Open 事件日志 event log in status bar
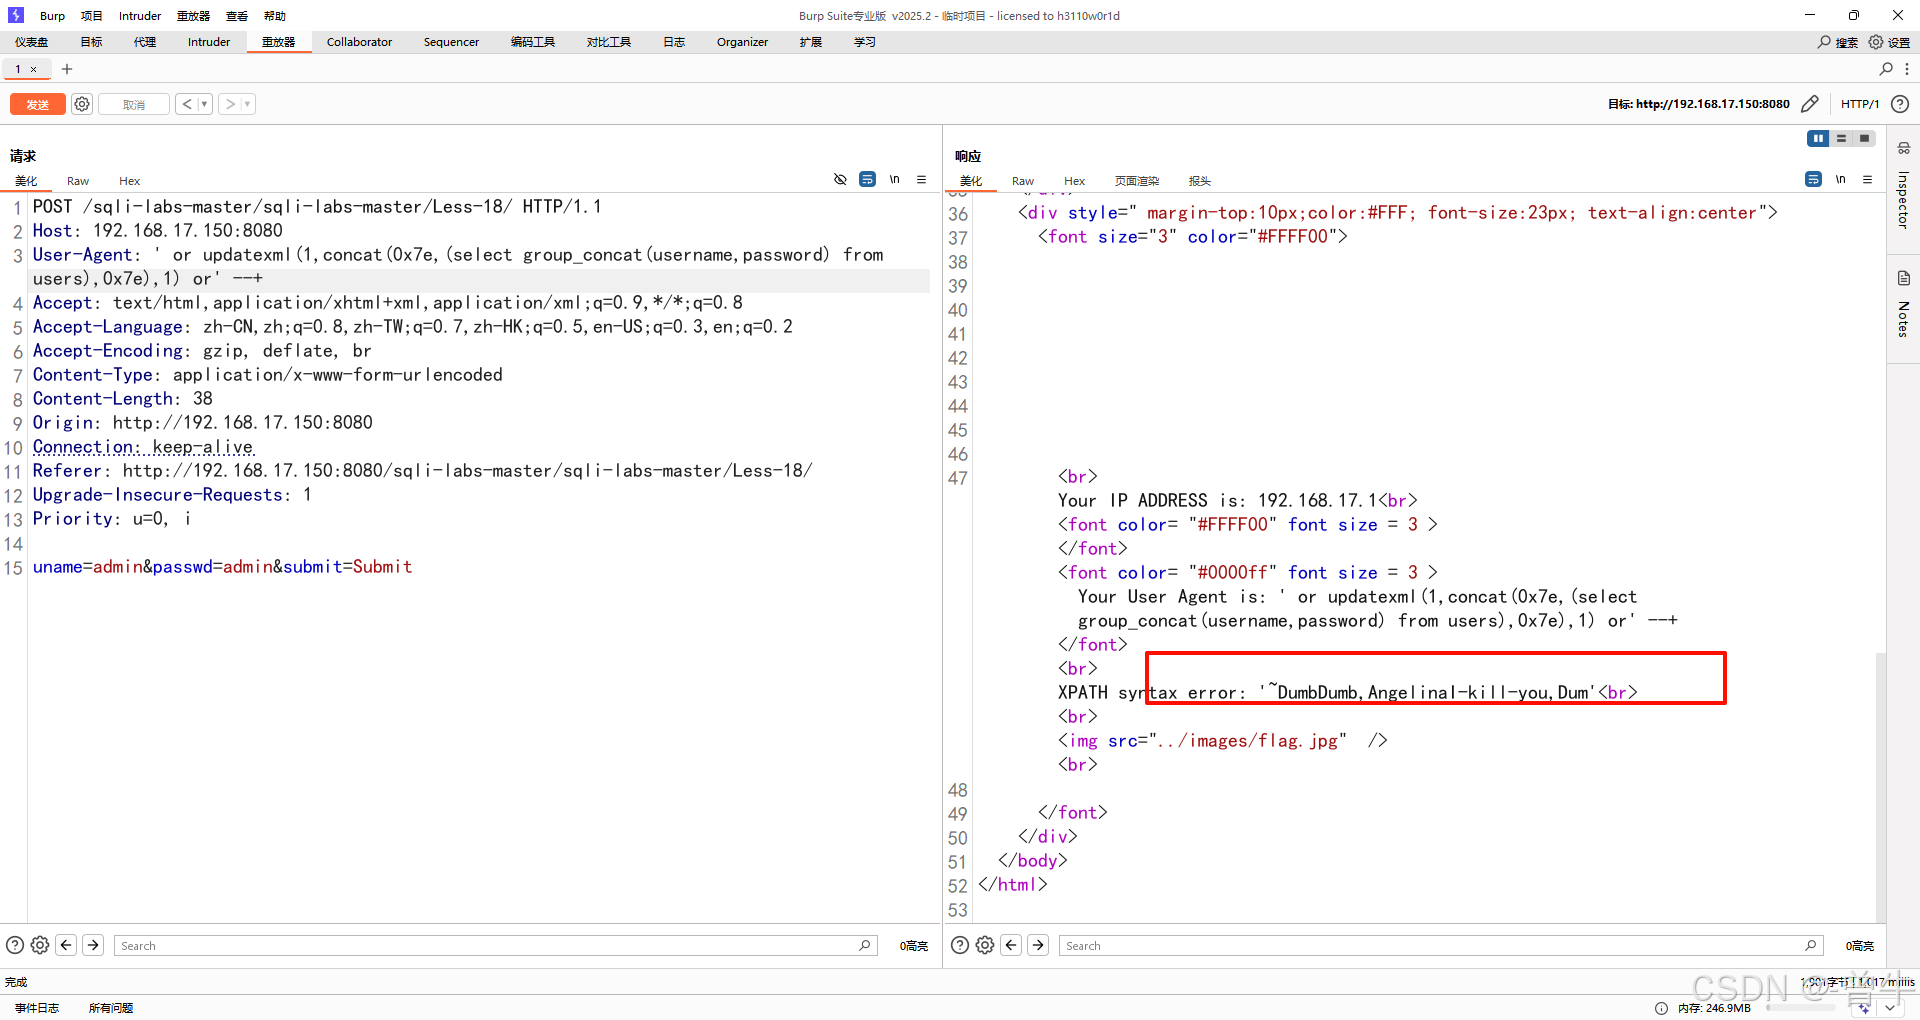This screenshot has width=1920, height=1020. point(37,1008)
